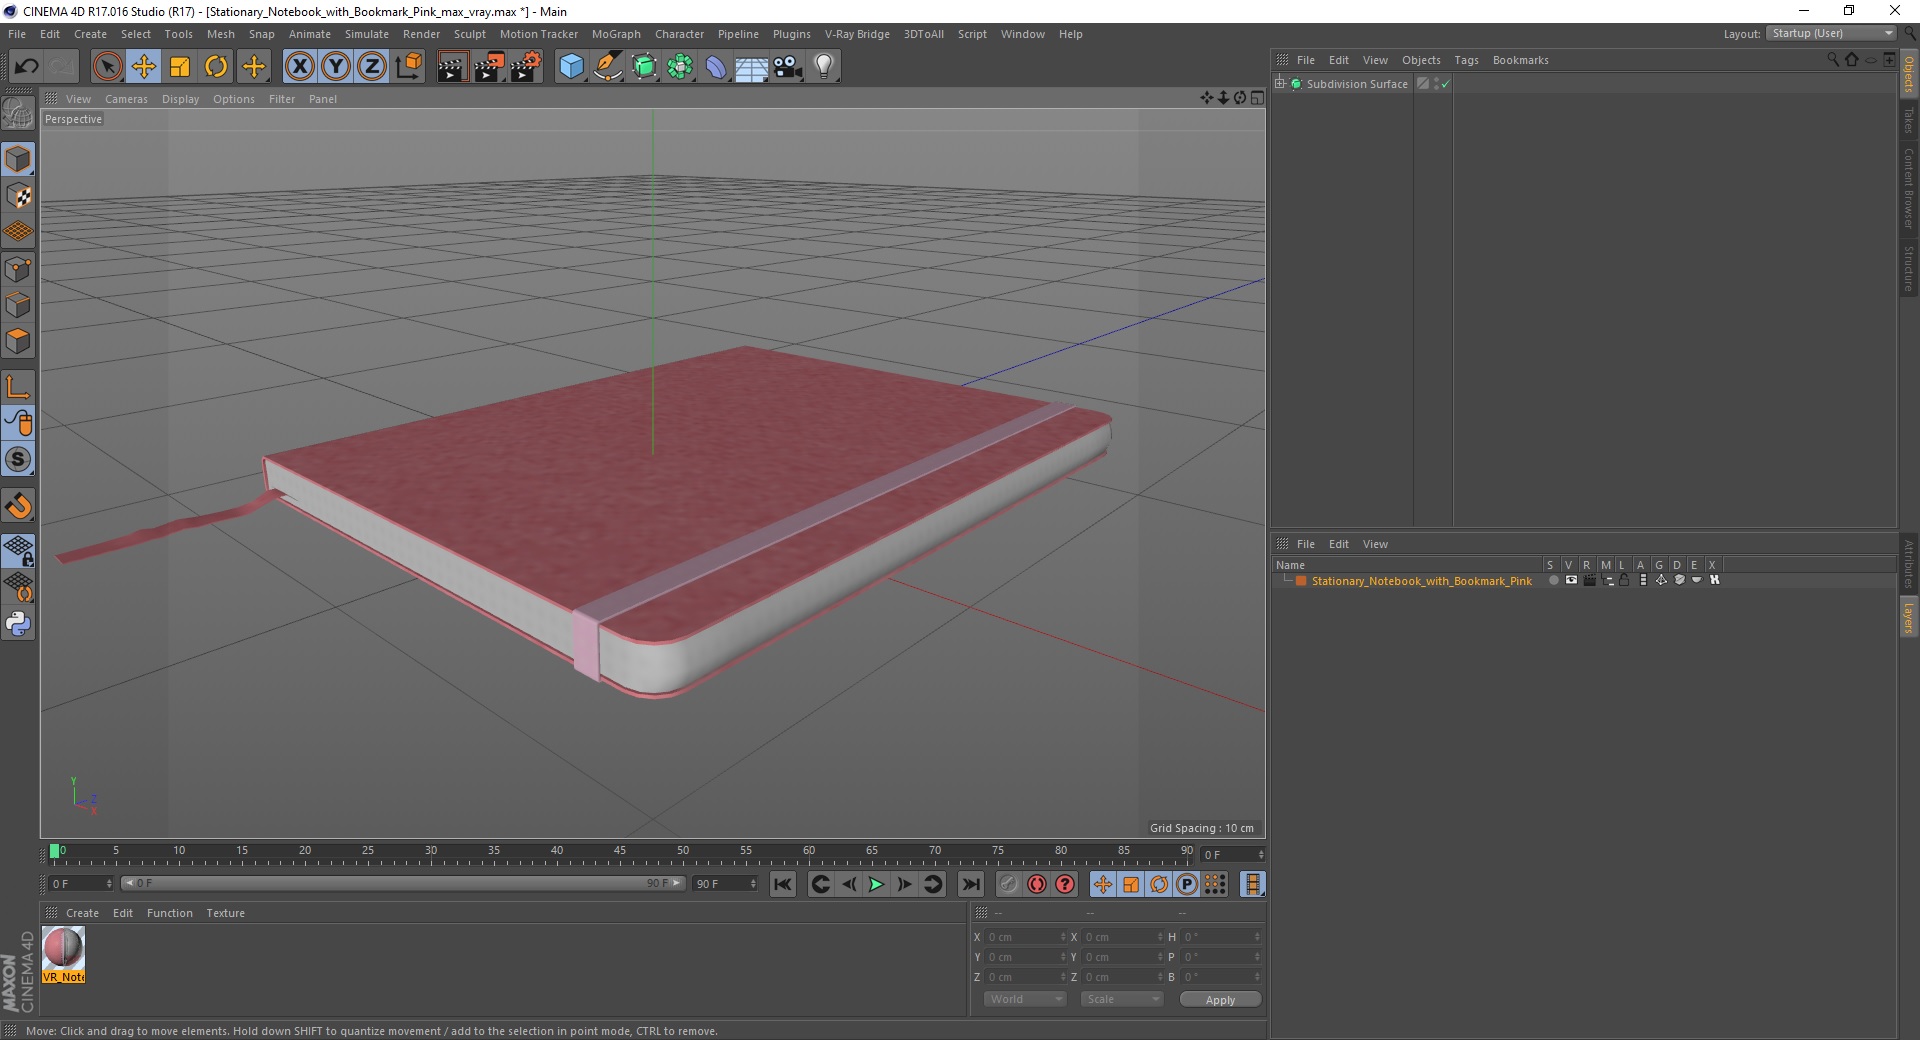The image size is (1920, 1040).
Task: Switch to Texture mode checkered cube
Action: tap(18, 196)
